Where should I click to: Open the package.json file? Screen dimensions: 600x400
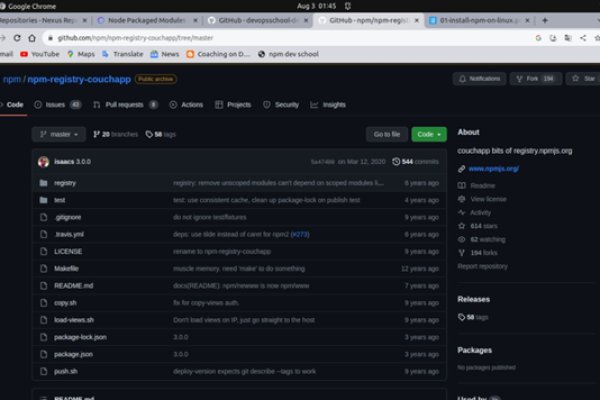73,354
